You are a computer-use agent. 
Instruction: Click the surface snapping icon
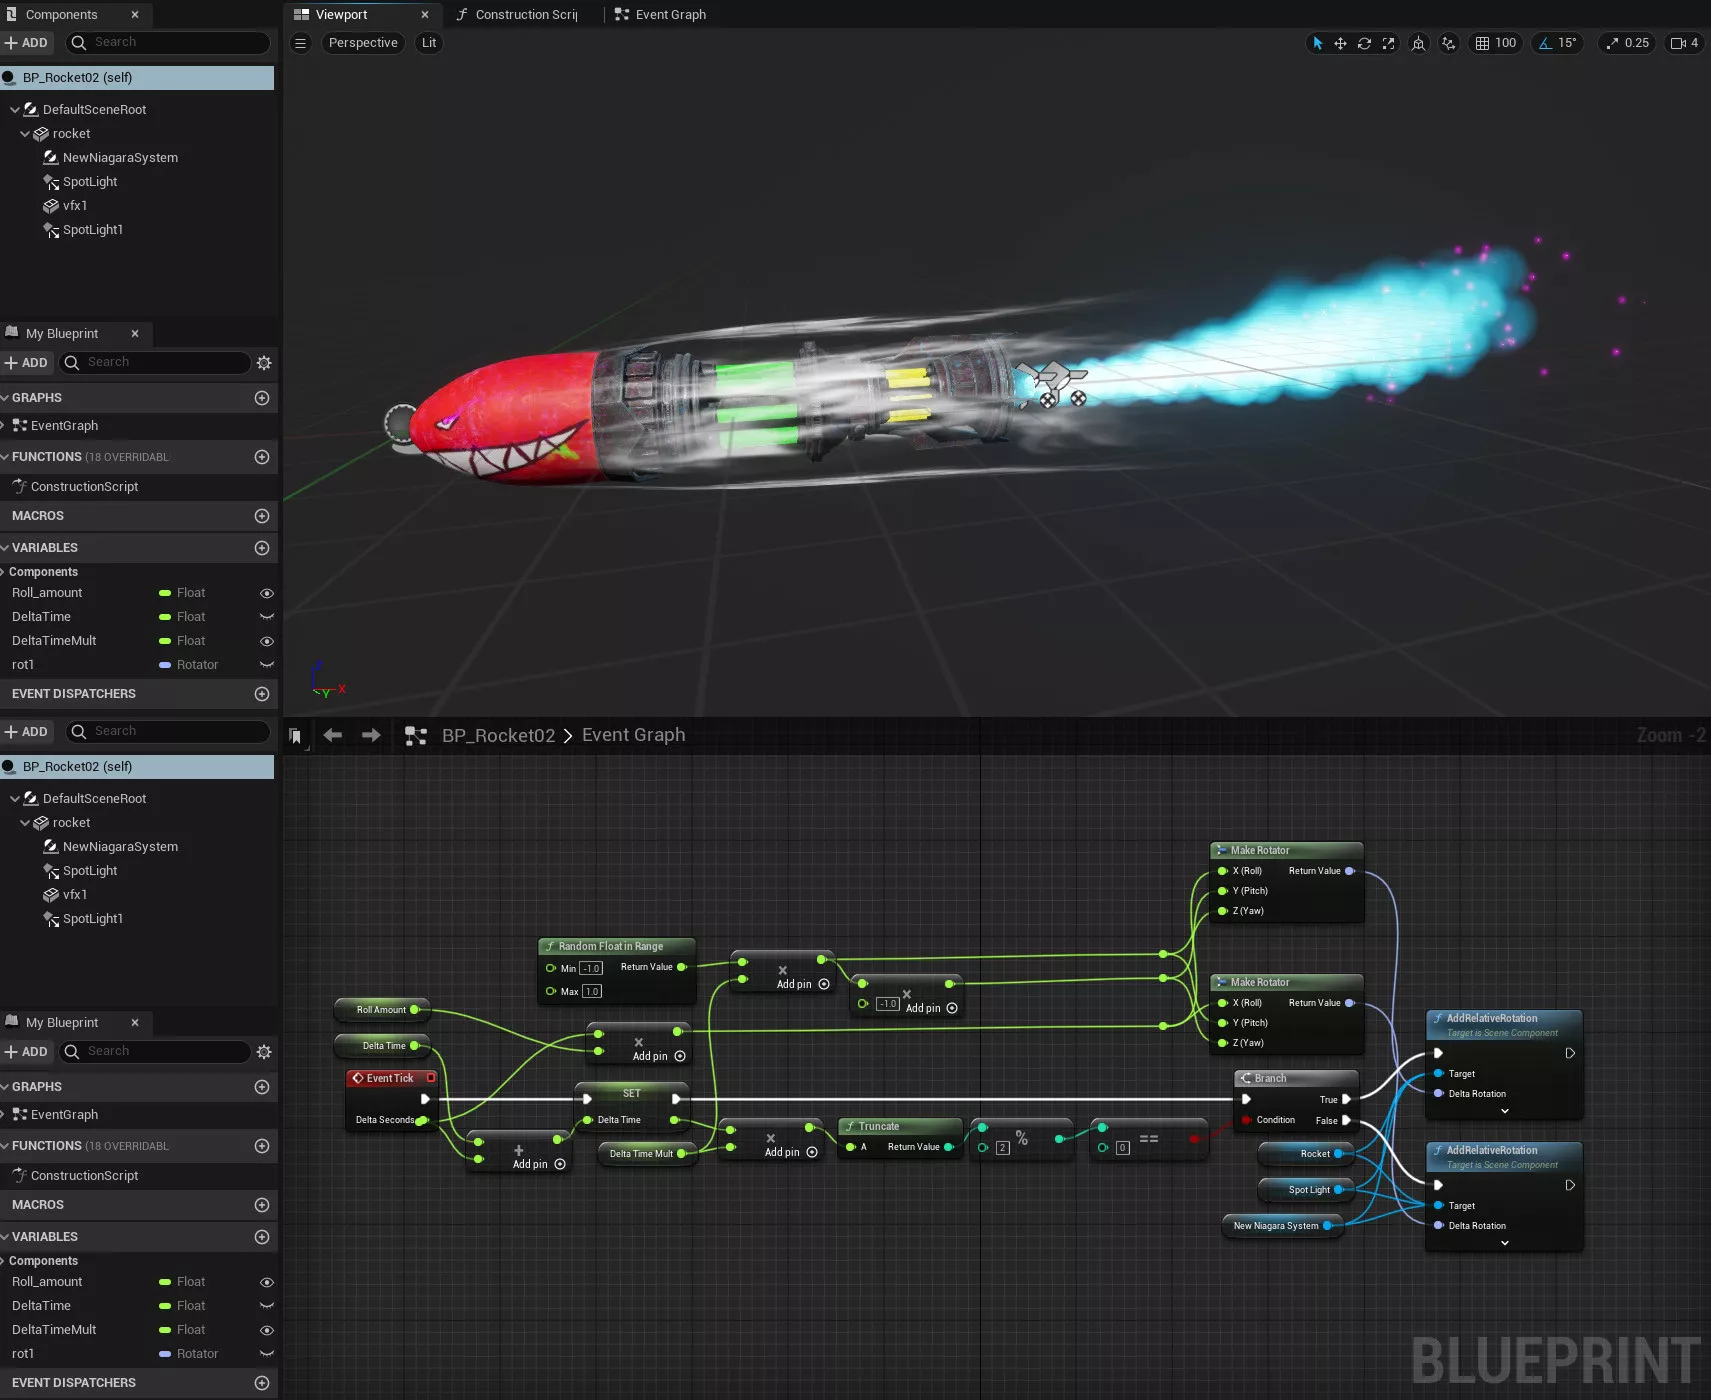1448,43
